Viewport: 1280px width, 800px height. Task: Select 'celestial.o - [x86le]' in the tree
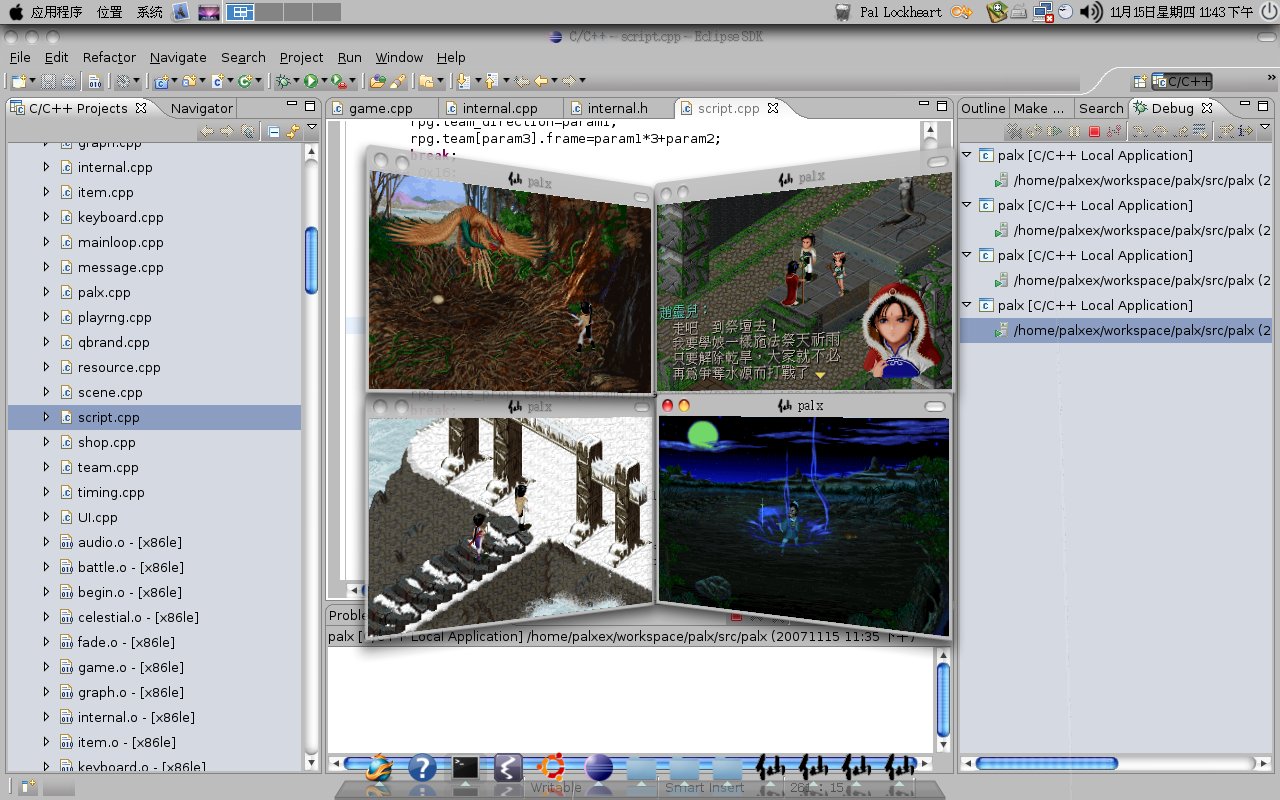pos(138,617)
